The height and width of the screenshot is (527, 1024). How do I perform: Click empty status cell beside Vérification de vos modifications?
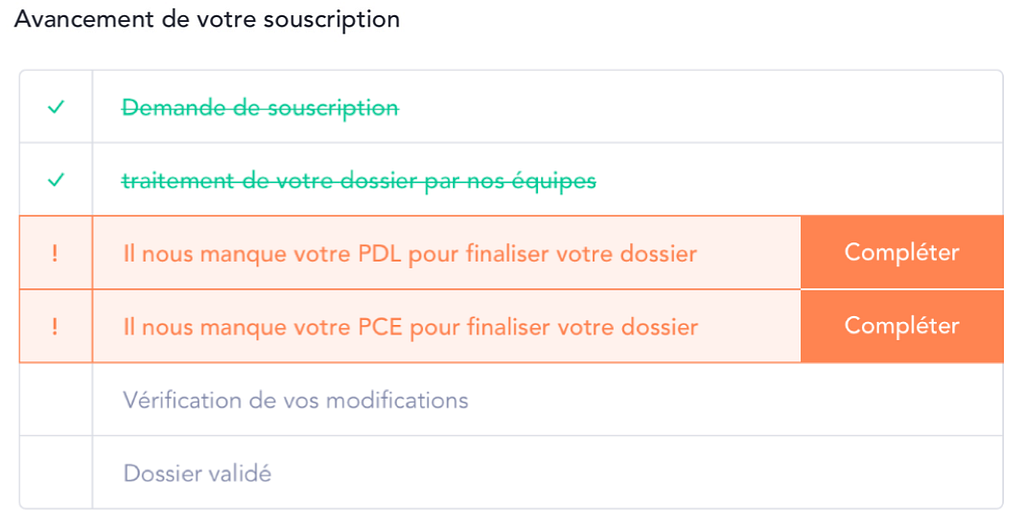pyautogui.click(x=56, y=400)
